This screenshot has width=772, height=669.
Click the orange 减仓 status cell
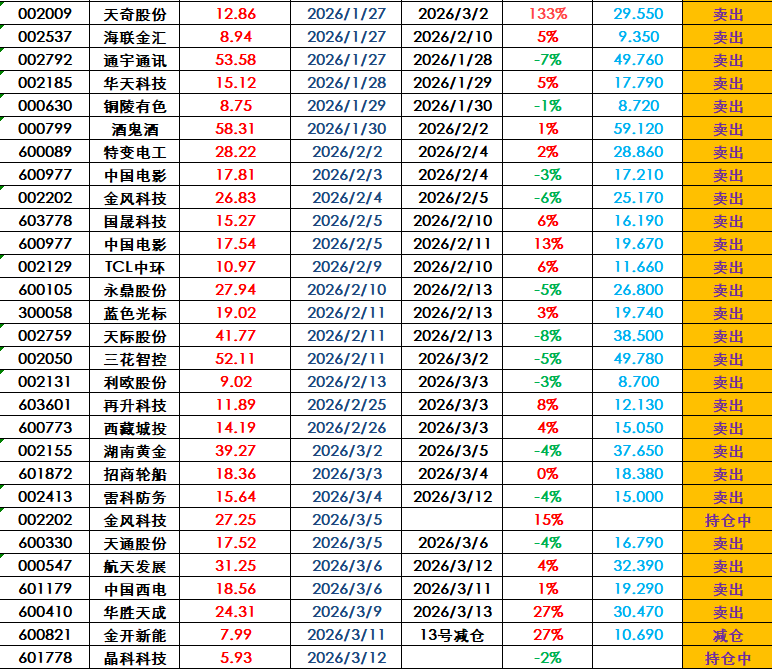(x=728, y=636)
